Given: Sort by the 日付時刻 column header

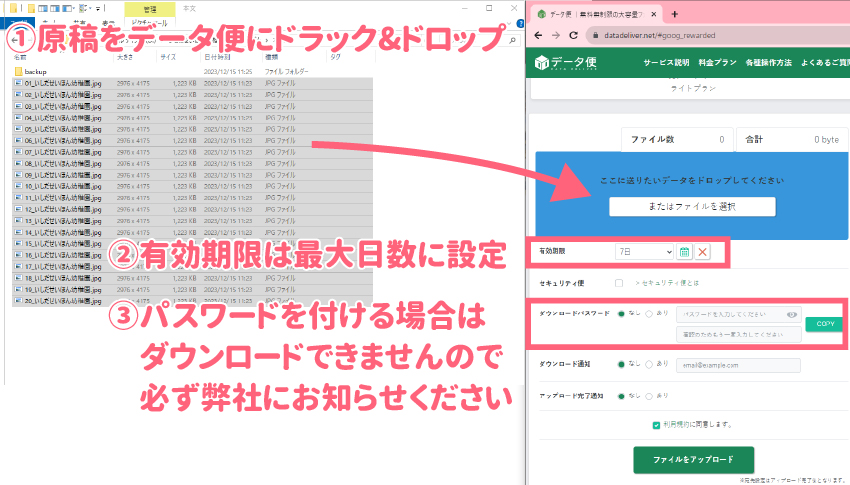Looking at the screenshot, I should 217,57.
